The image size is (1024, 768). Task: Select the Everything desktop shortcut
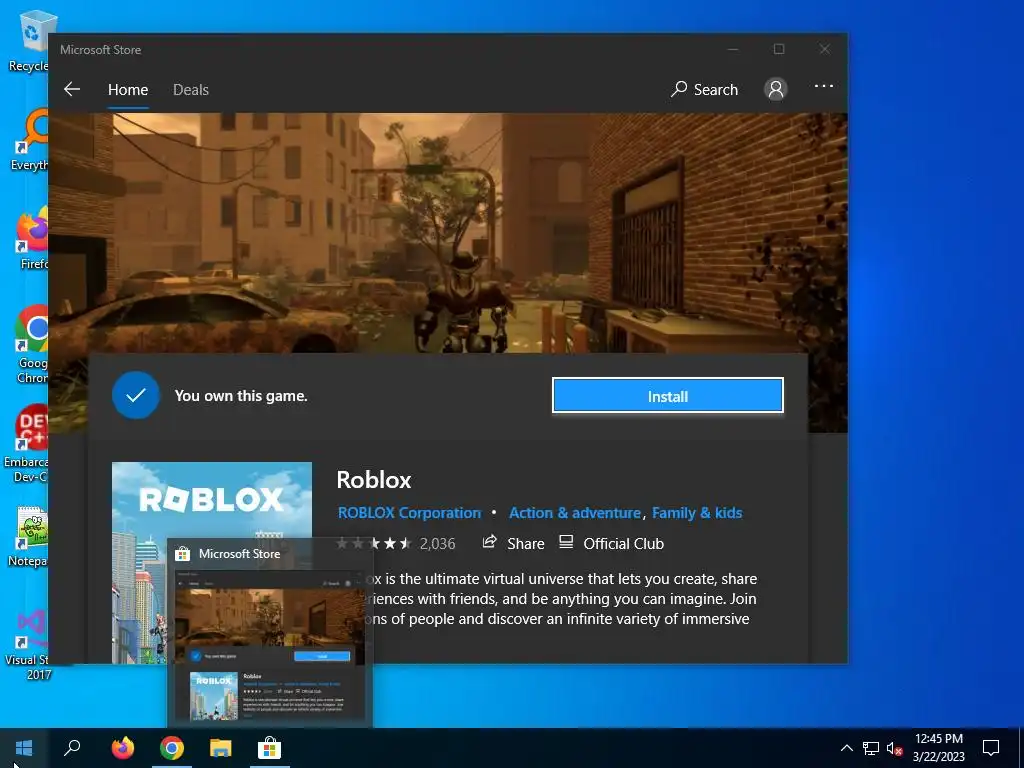click(29, 139)
